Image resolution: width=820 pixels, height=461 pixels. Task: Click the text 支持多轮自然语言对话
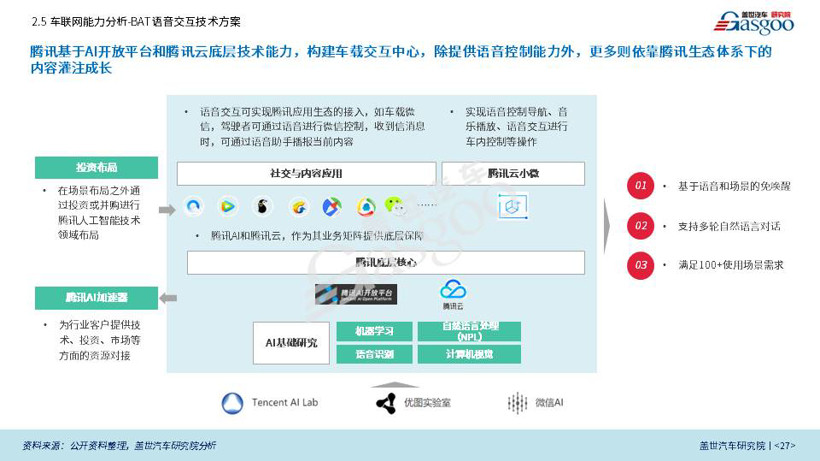[x=729, y=226]
